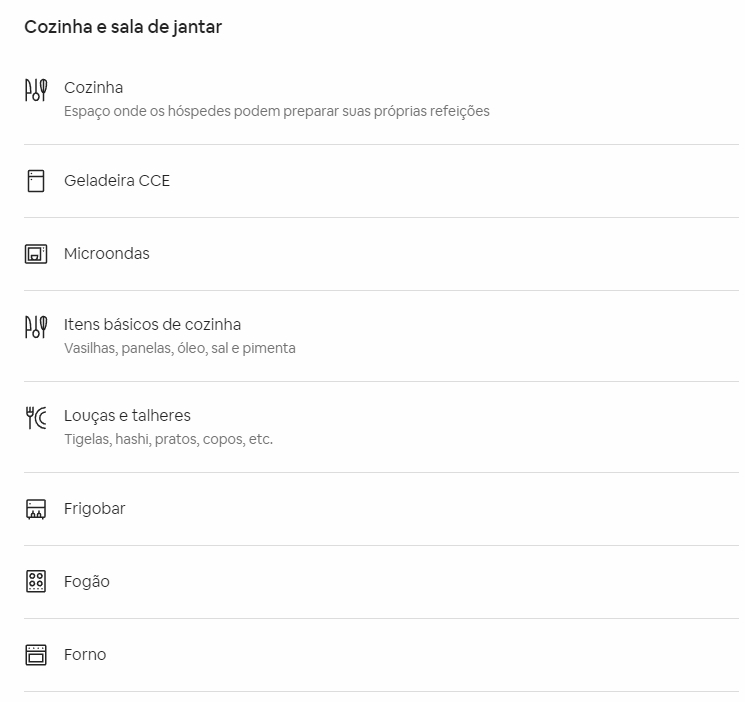Click the Cozinha e sala de jantar heading
745x702 pixels.
123,27
